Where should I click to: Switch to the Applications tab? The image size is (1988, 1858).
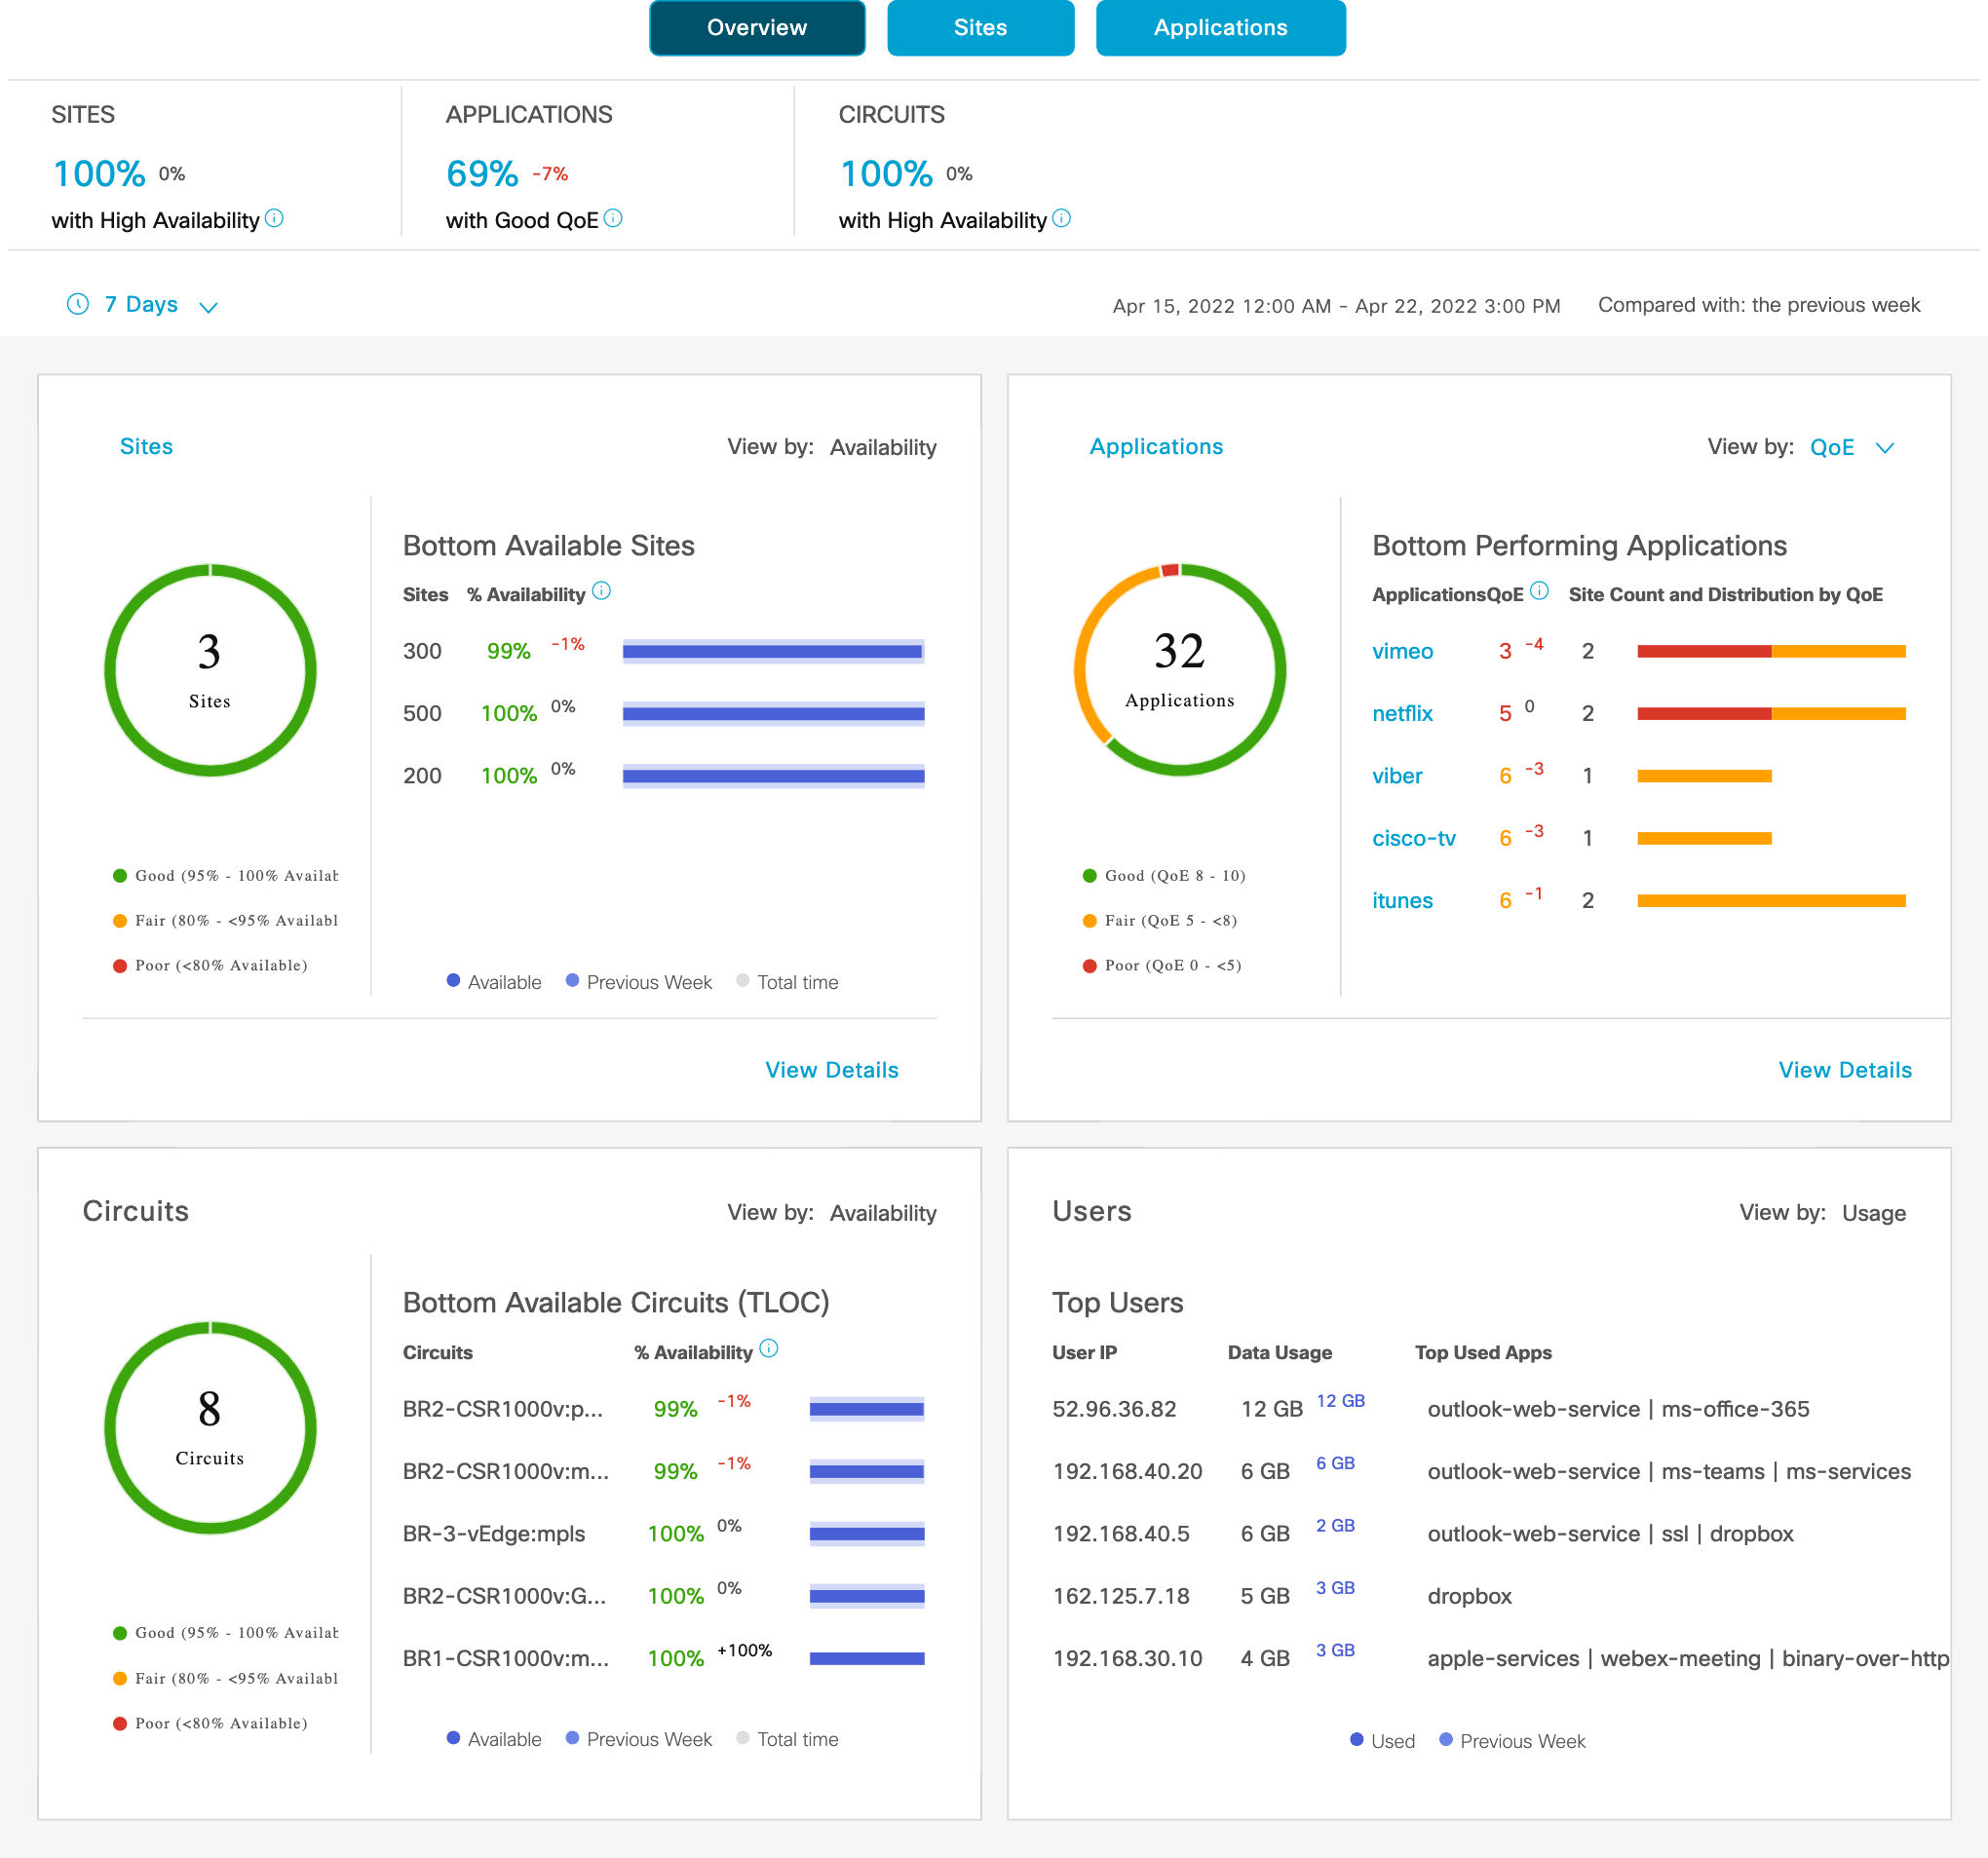1220,28
